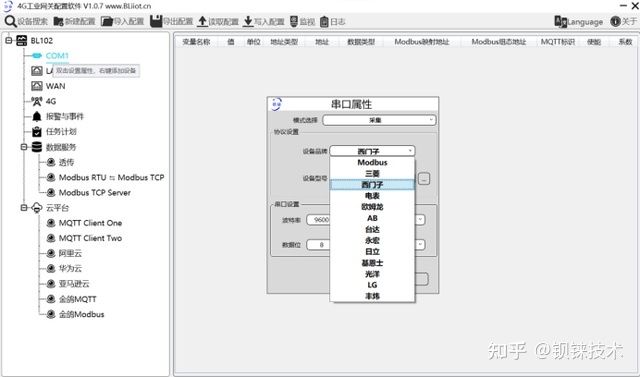Click the 4G antenna icon in tree
The height and width of the screenshot is (377, 640).
point(37,101)
